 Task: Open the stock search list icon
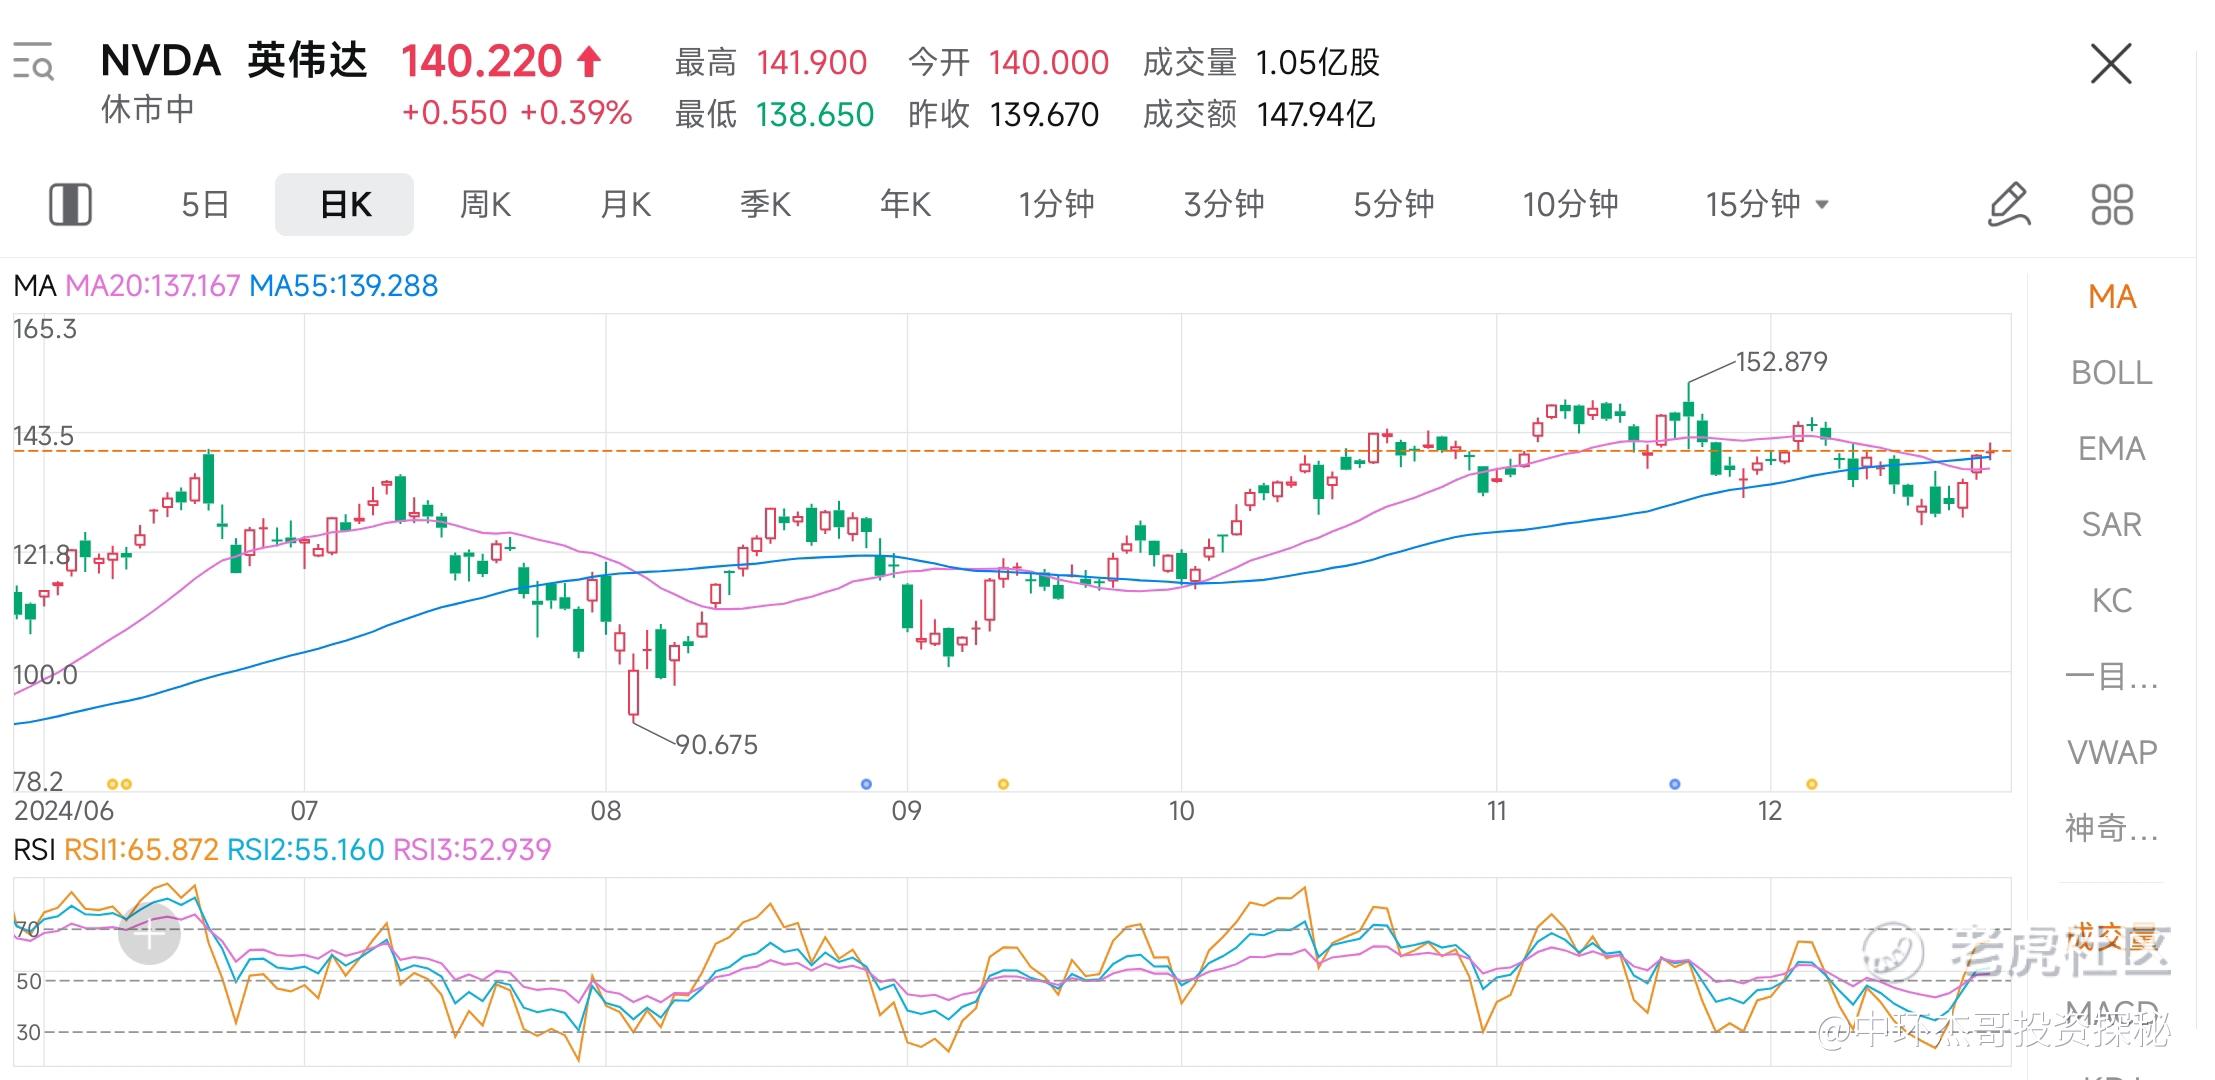33,62
